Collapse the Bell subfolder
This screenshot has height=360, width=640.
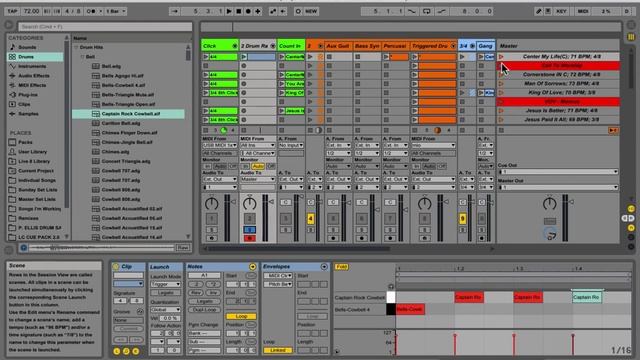82,57
